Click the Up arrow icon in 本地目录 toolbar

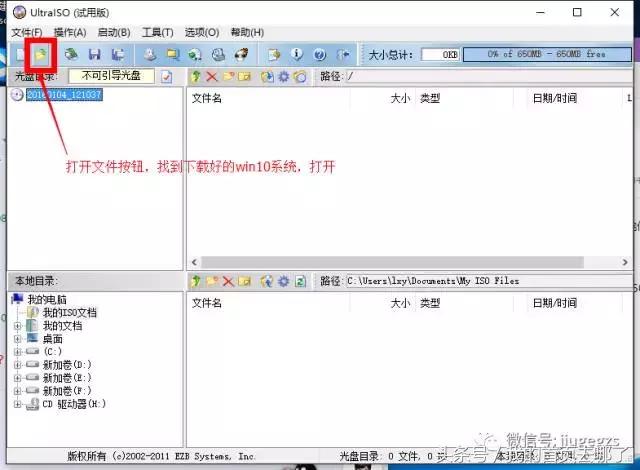tap(196, 281)
